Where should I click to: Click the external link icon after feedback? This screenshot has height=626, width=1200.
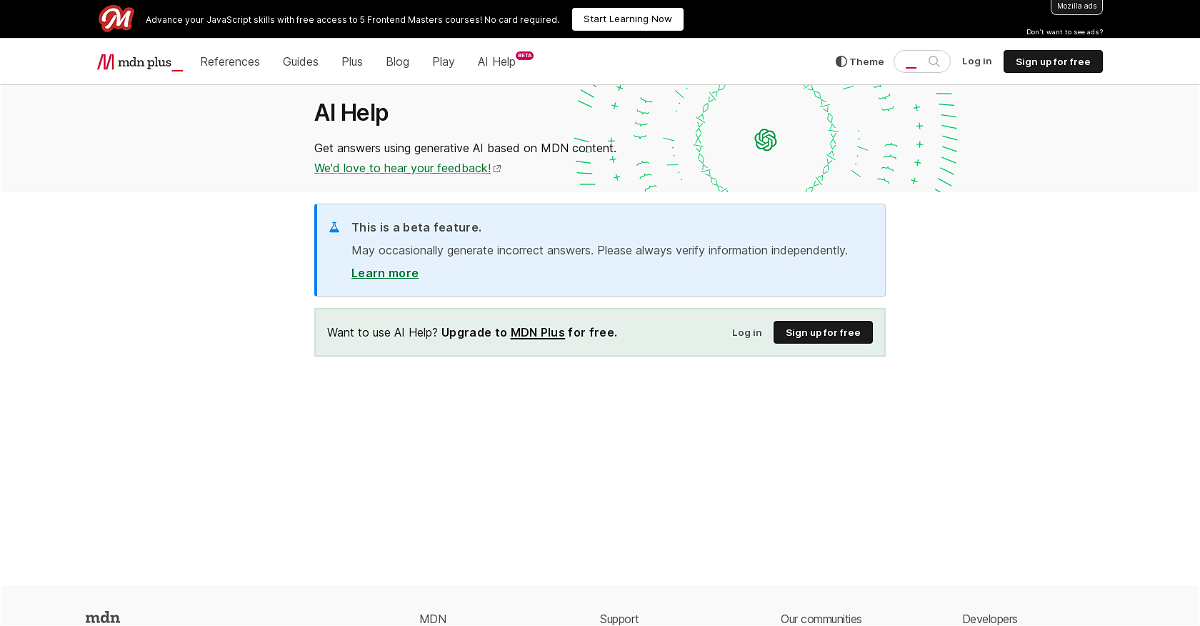pos(497,169)
